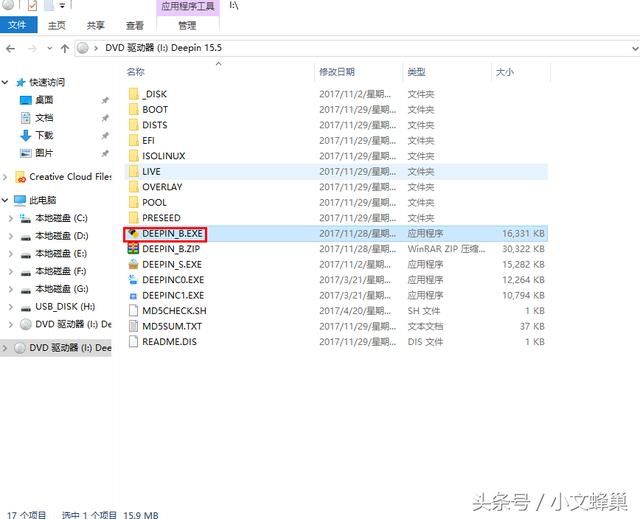
Task: Open 桌面 in quick access
Action: (44, 100)
